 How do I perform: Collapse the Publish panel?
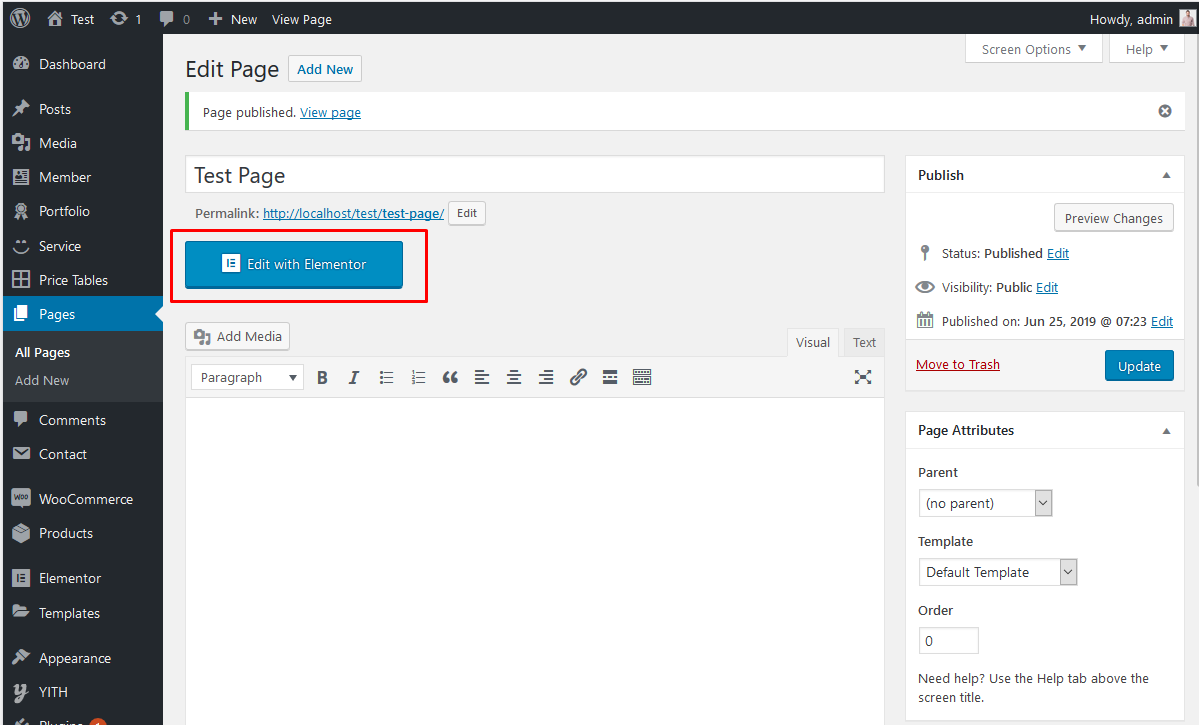pyautogui.click(x=1165, y=174)
